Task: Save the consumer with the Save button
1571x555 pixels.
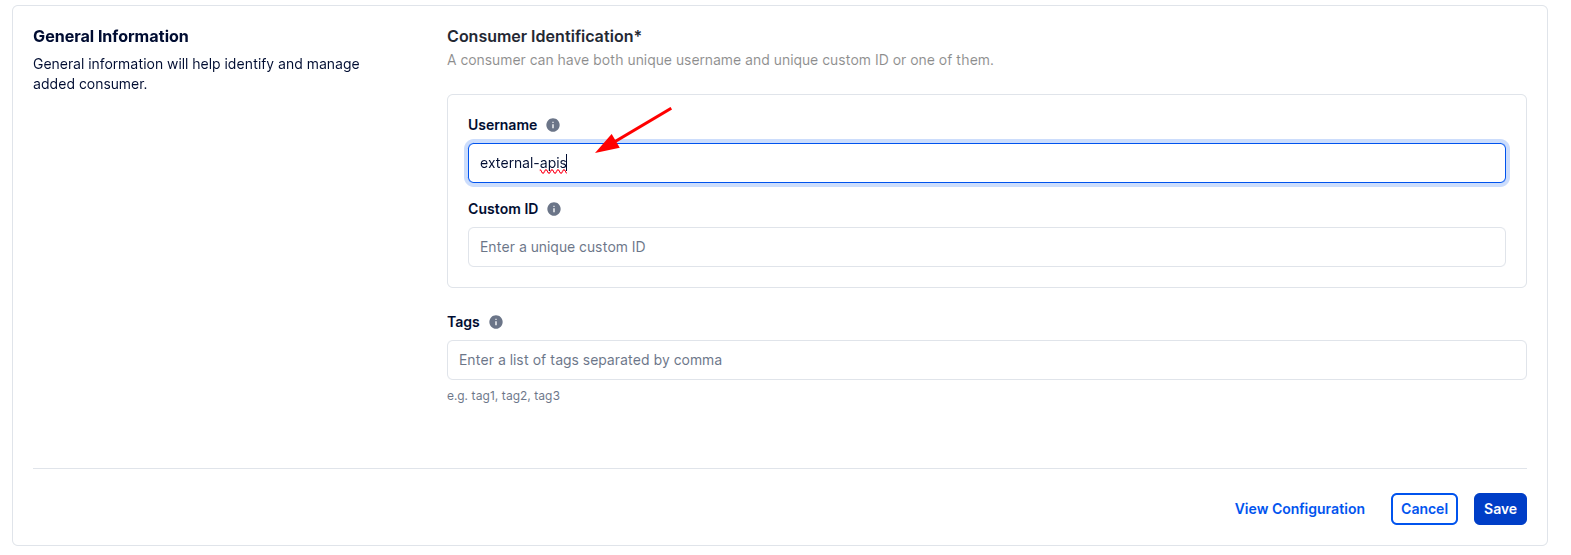Action: point(1499,509)
